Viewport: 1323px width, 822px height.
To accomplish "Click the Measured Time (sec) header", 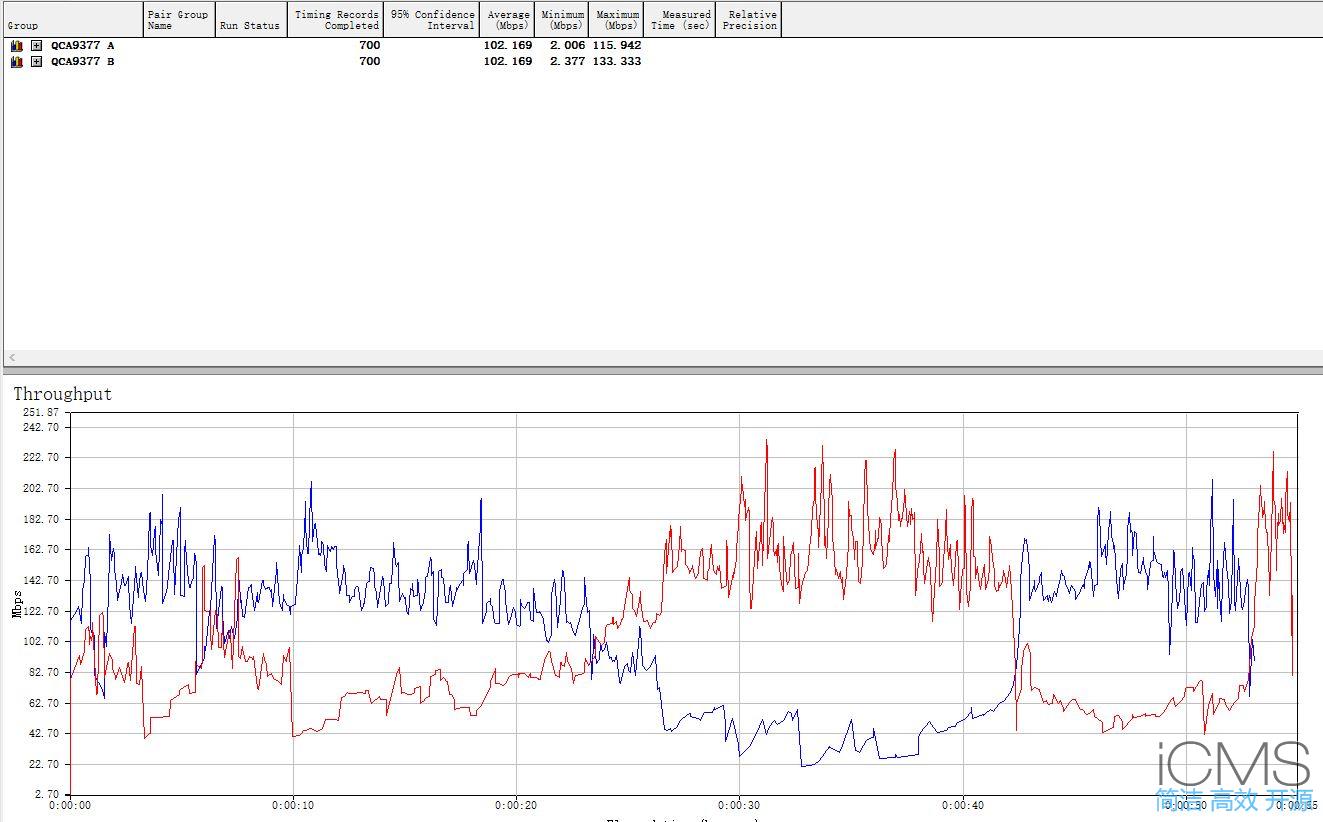I will [680, 20].
